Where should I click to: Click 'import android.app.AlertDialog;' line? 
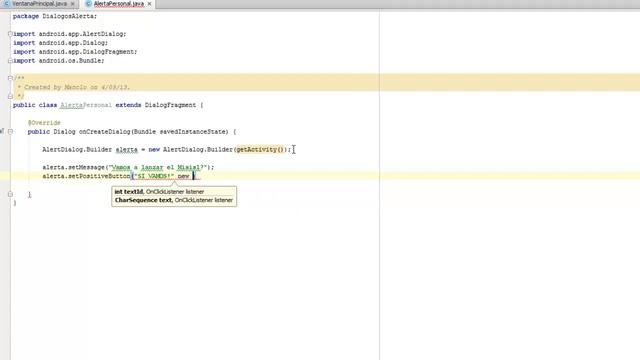(69, 34)
